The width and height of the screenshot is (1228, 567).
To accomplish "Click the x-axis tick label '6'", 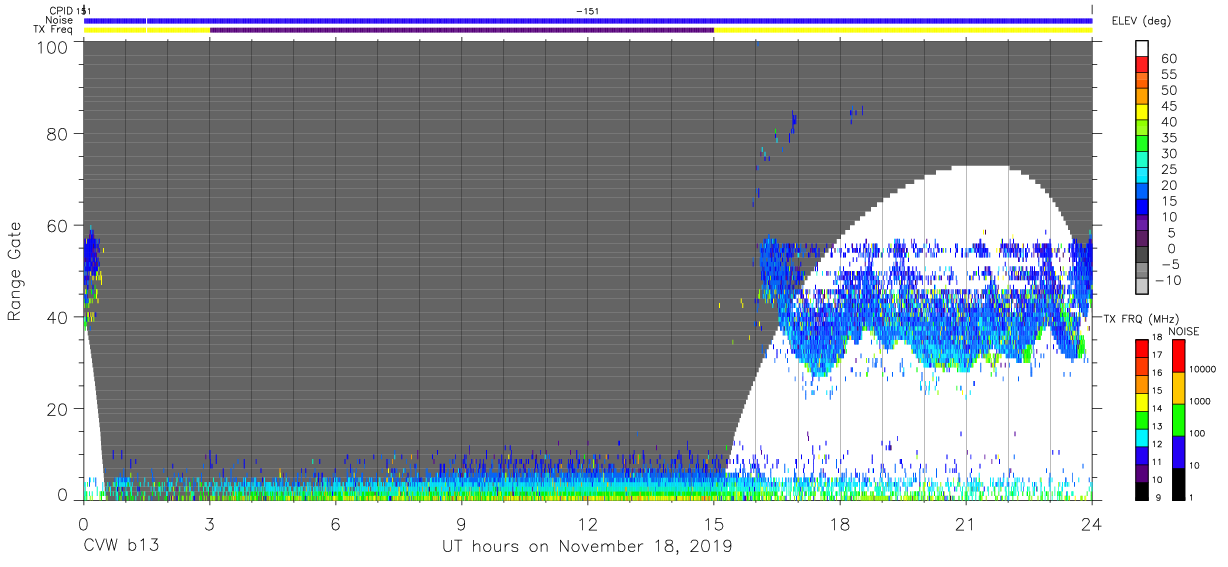I will [x=336, y=525].
